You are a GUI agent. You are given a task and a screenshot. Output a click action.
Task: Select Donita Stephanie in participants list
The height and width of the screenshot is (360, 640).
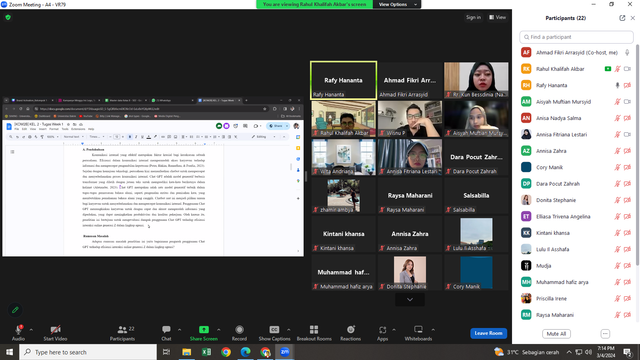(577, 200)
